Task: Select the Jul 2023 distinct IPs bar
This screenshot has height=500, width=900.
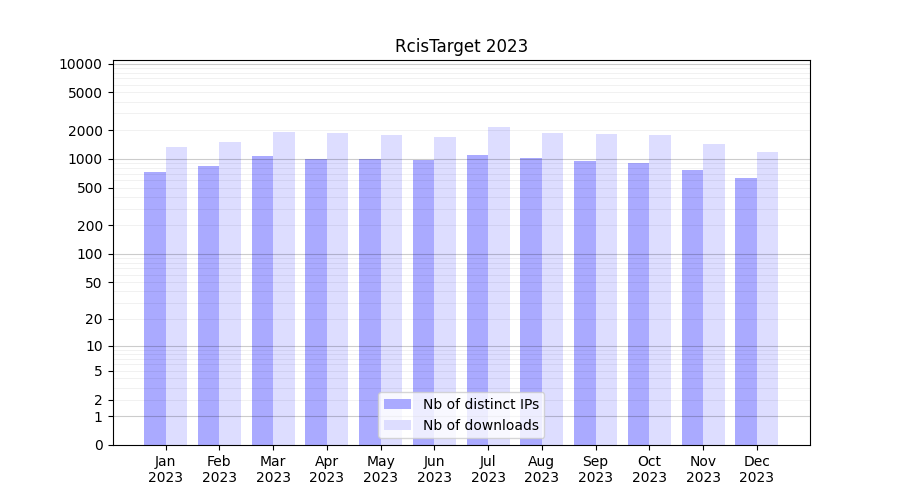Action: tap(477, 300)
